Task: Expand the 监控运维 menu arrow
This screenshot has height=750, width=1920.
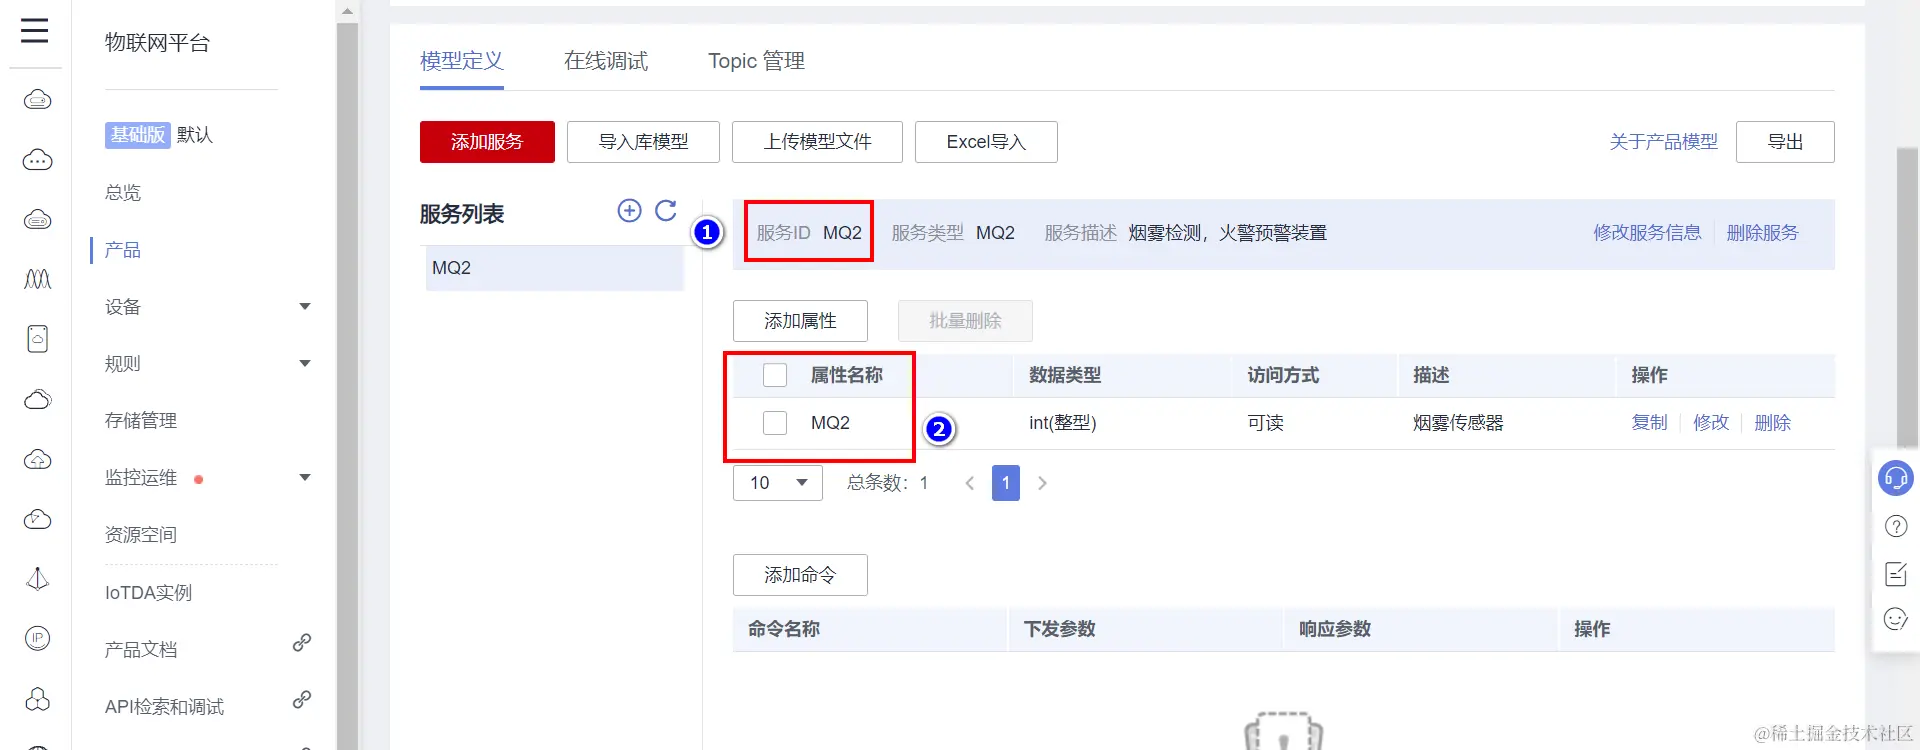Action: point(305,478)
